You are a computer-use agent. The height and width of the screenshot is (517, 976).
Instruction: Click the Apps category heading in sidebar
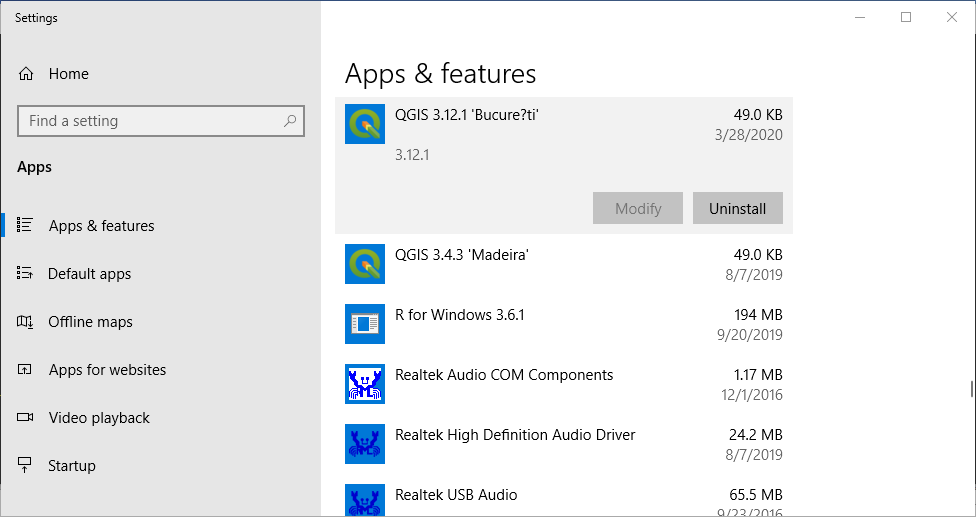[34, 167]
